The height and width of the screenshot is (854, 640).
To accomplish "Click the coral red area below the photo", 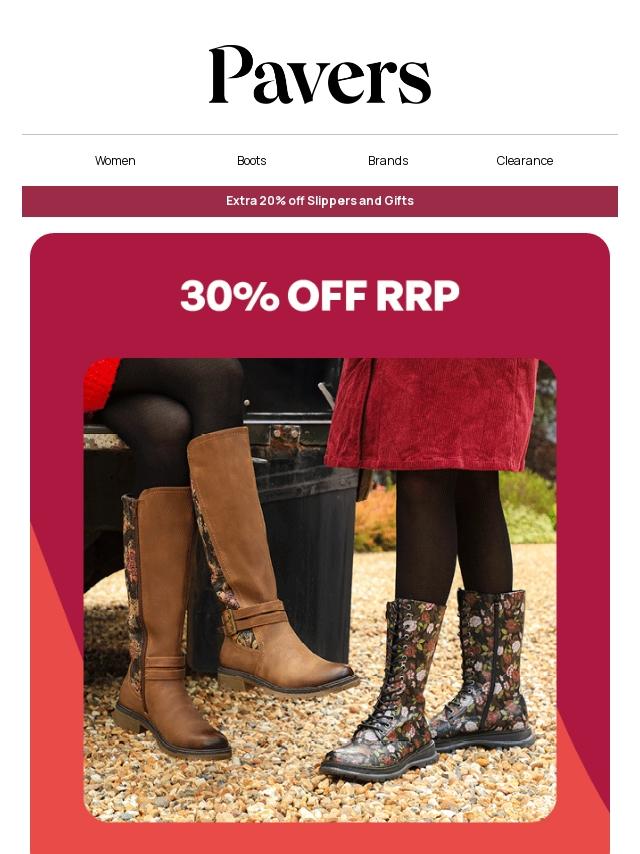I will click(x=320, y=839).
